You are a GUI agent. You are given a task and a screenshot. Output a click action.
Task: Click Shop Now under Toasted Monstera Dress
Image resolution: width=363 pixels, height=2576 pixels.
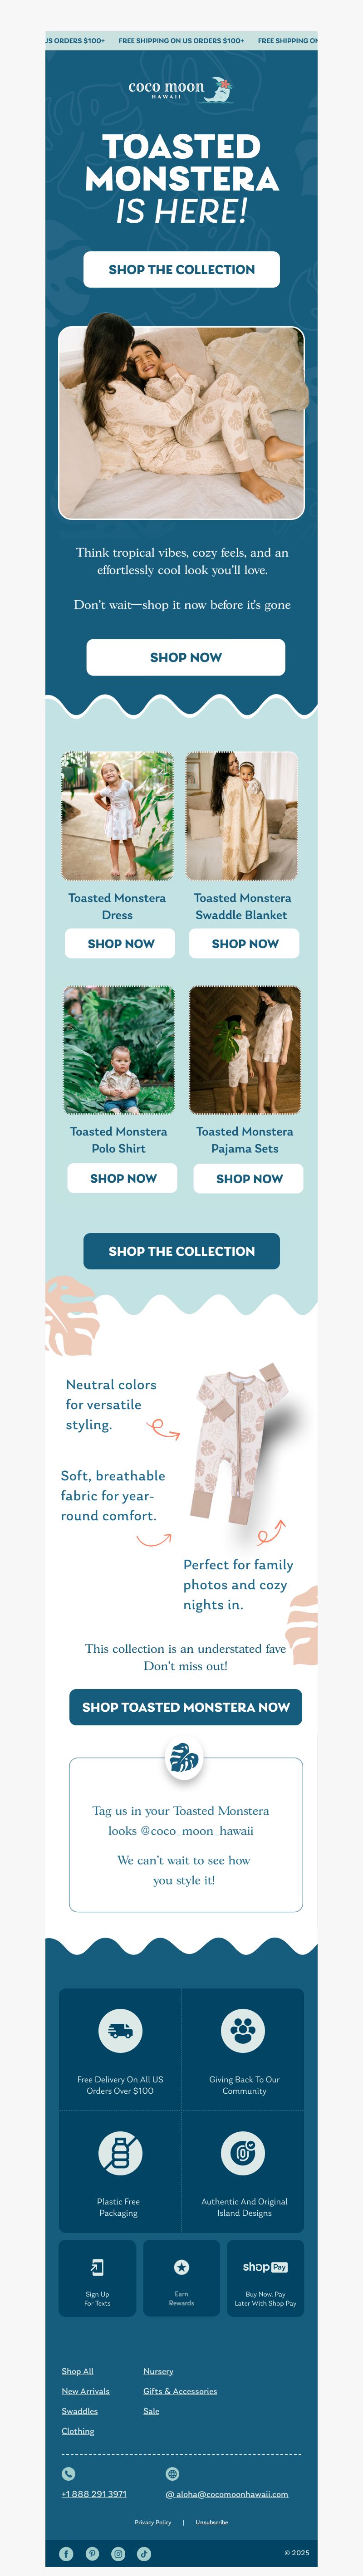click(121, 943)
